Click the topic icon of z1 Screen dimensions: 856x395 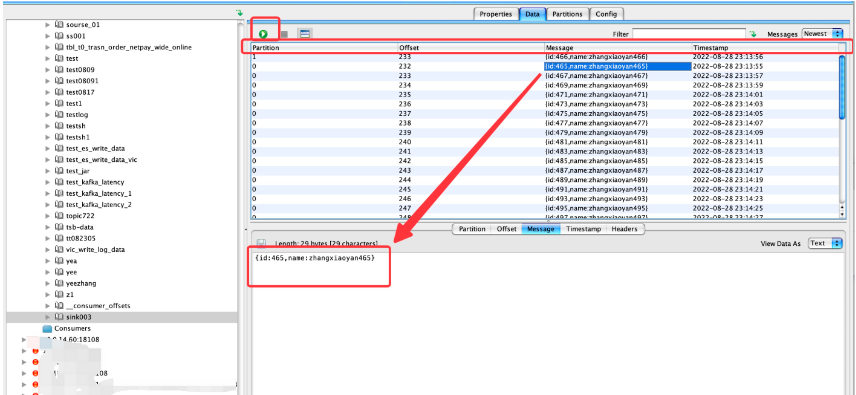[60, 294]
